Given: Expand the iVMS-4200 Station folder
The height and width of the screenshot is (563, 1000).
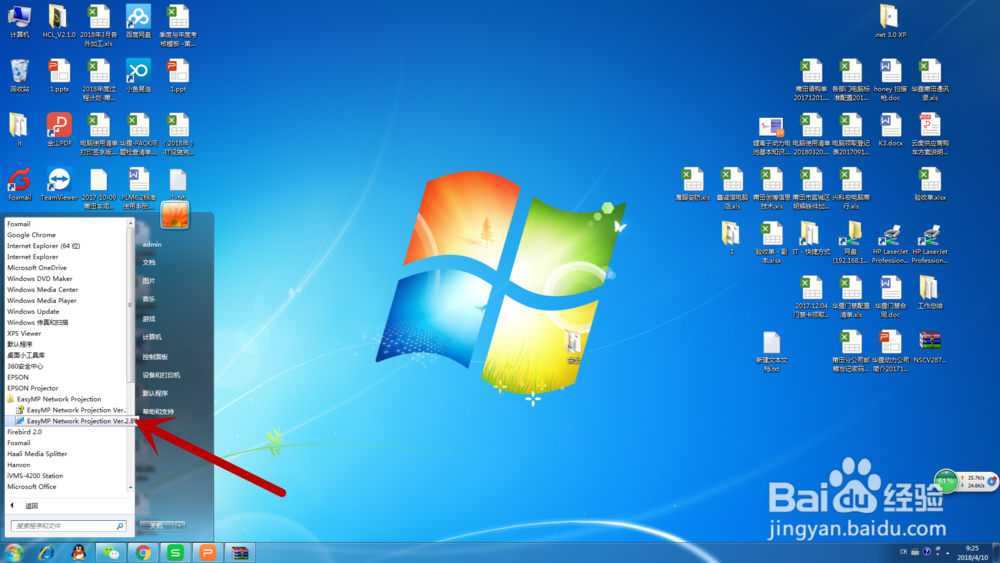Looking at the screenshot, I should click(34, 476).
